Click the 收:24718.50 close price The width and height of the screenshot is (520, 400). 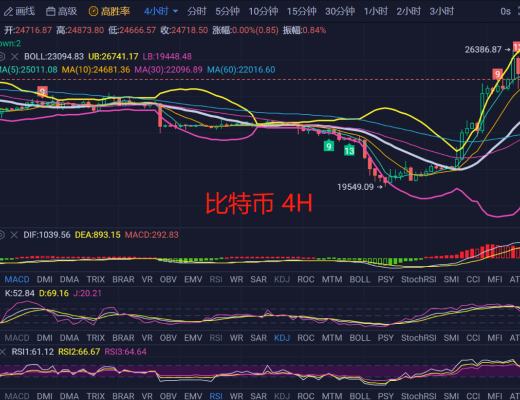click(x=184, y=30)
